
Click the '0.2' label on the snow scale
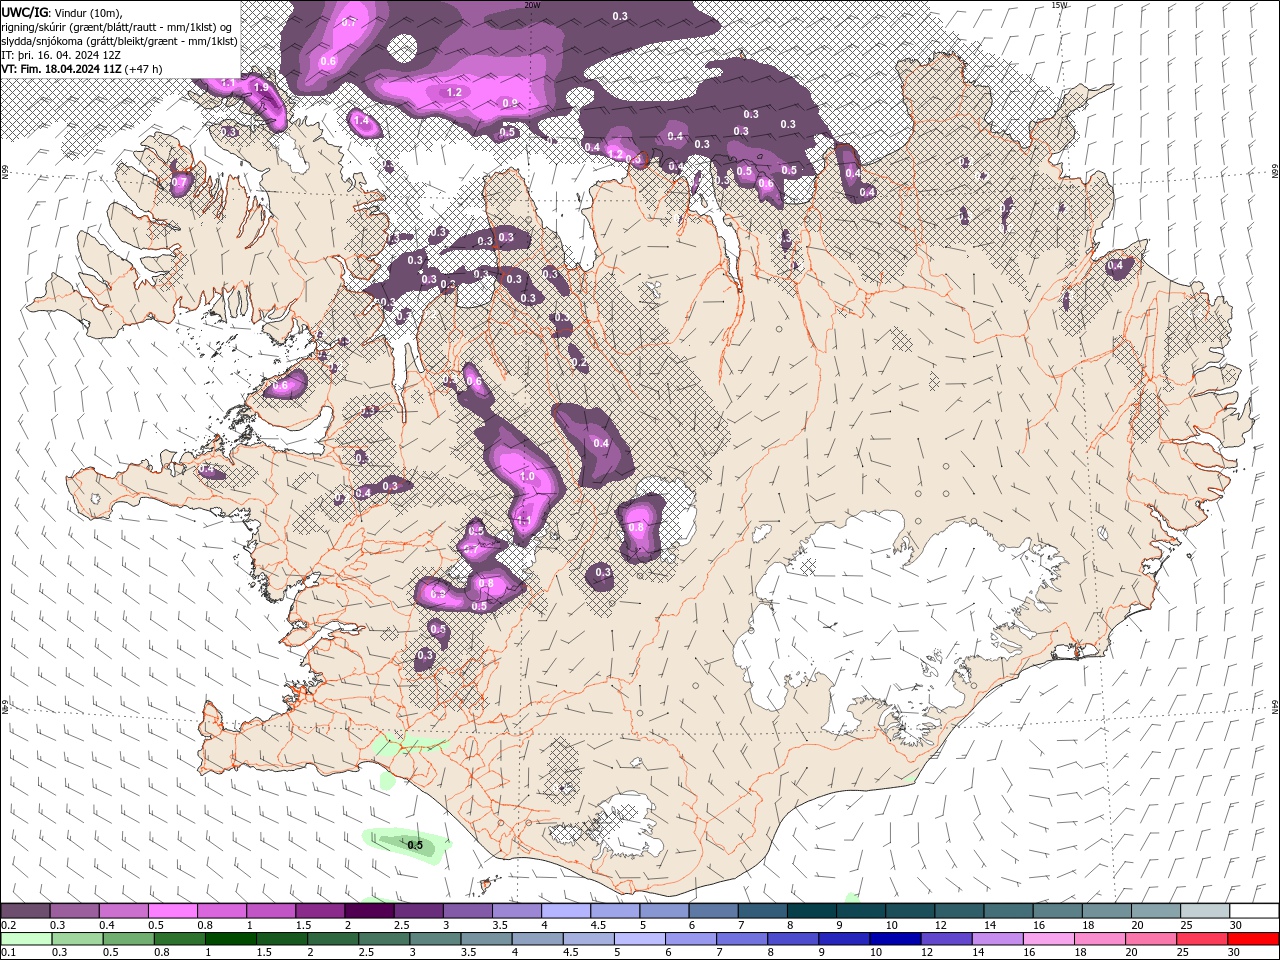coord(9,925)
